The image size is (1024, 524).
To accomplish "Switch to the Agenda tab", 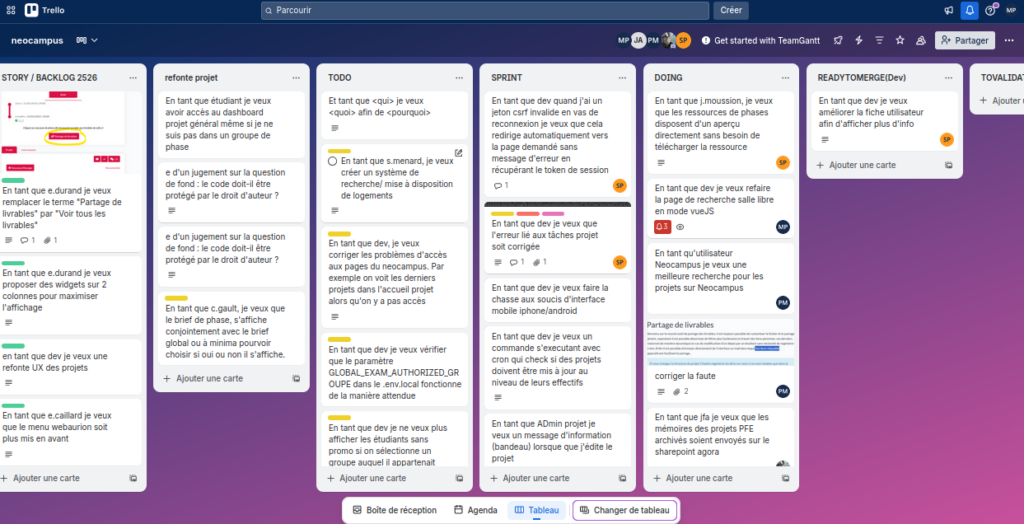I will pos(475,510).
